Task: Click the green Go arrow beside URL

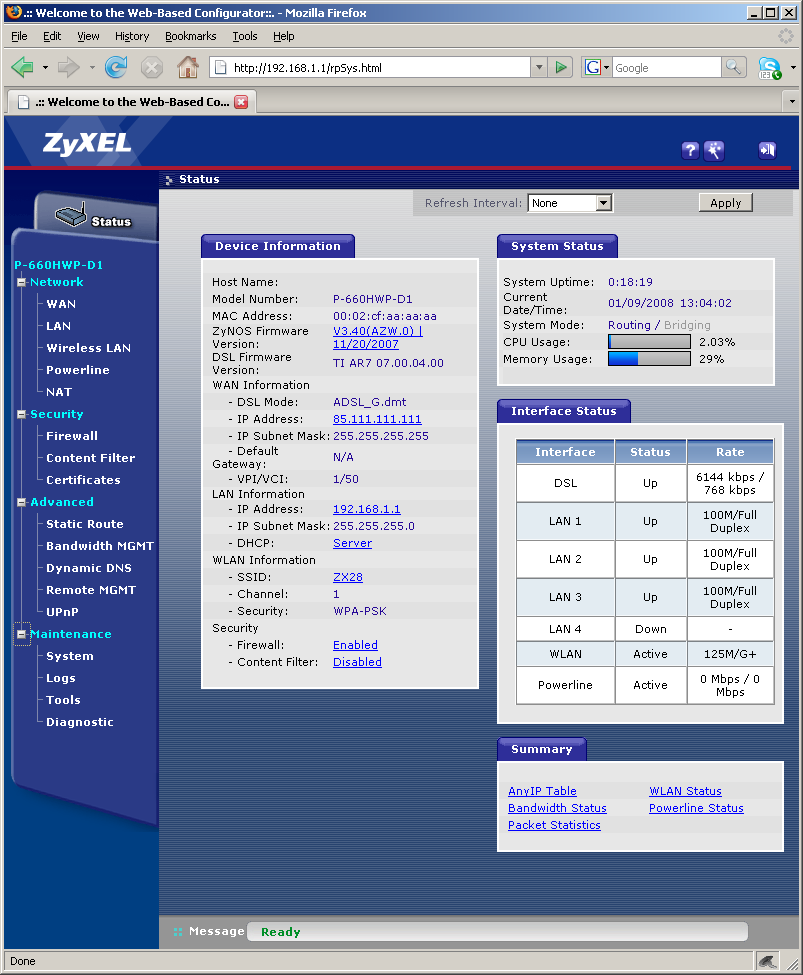Action: (x=561, y=67)
